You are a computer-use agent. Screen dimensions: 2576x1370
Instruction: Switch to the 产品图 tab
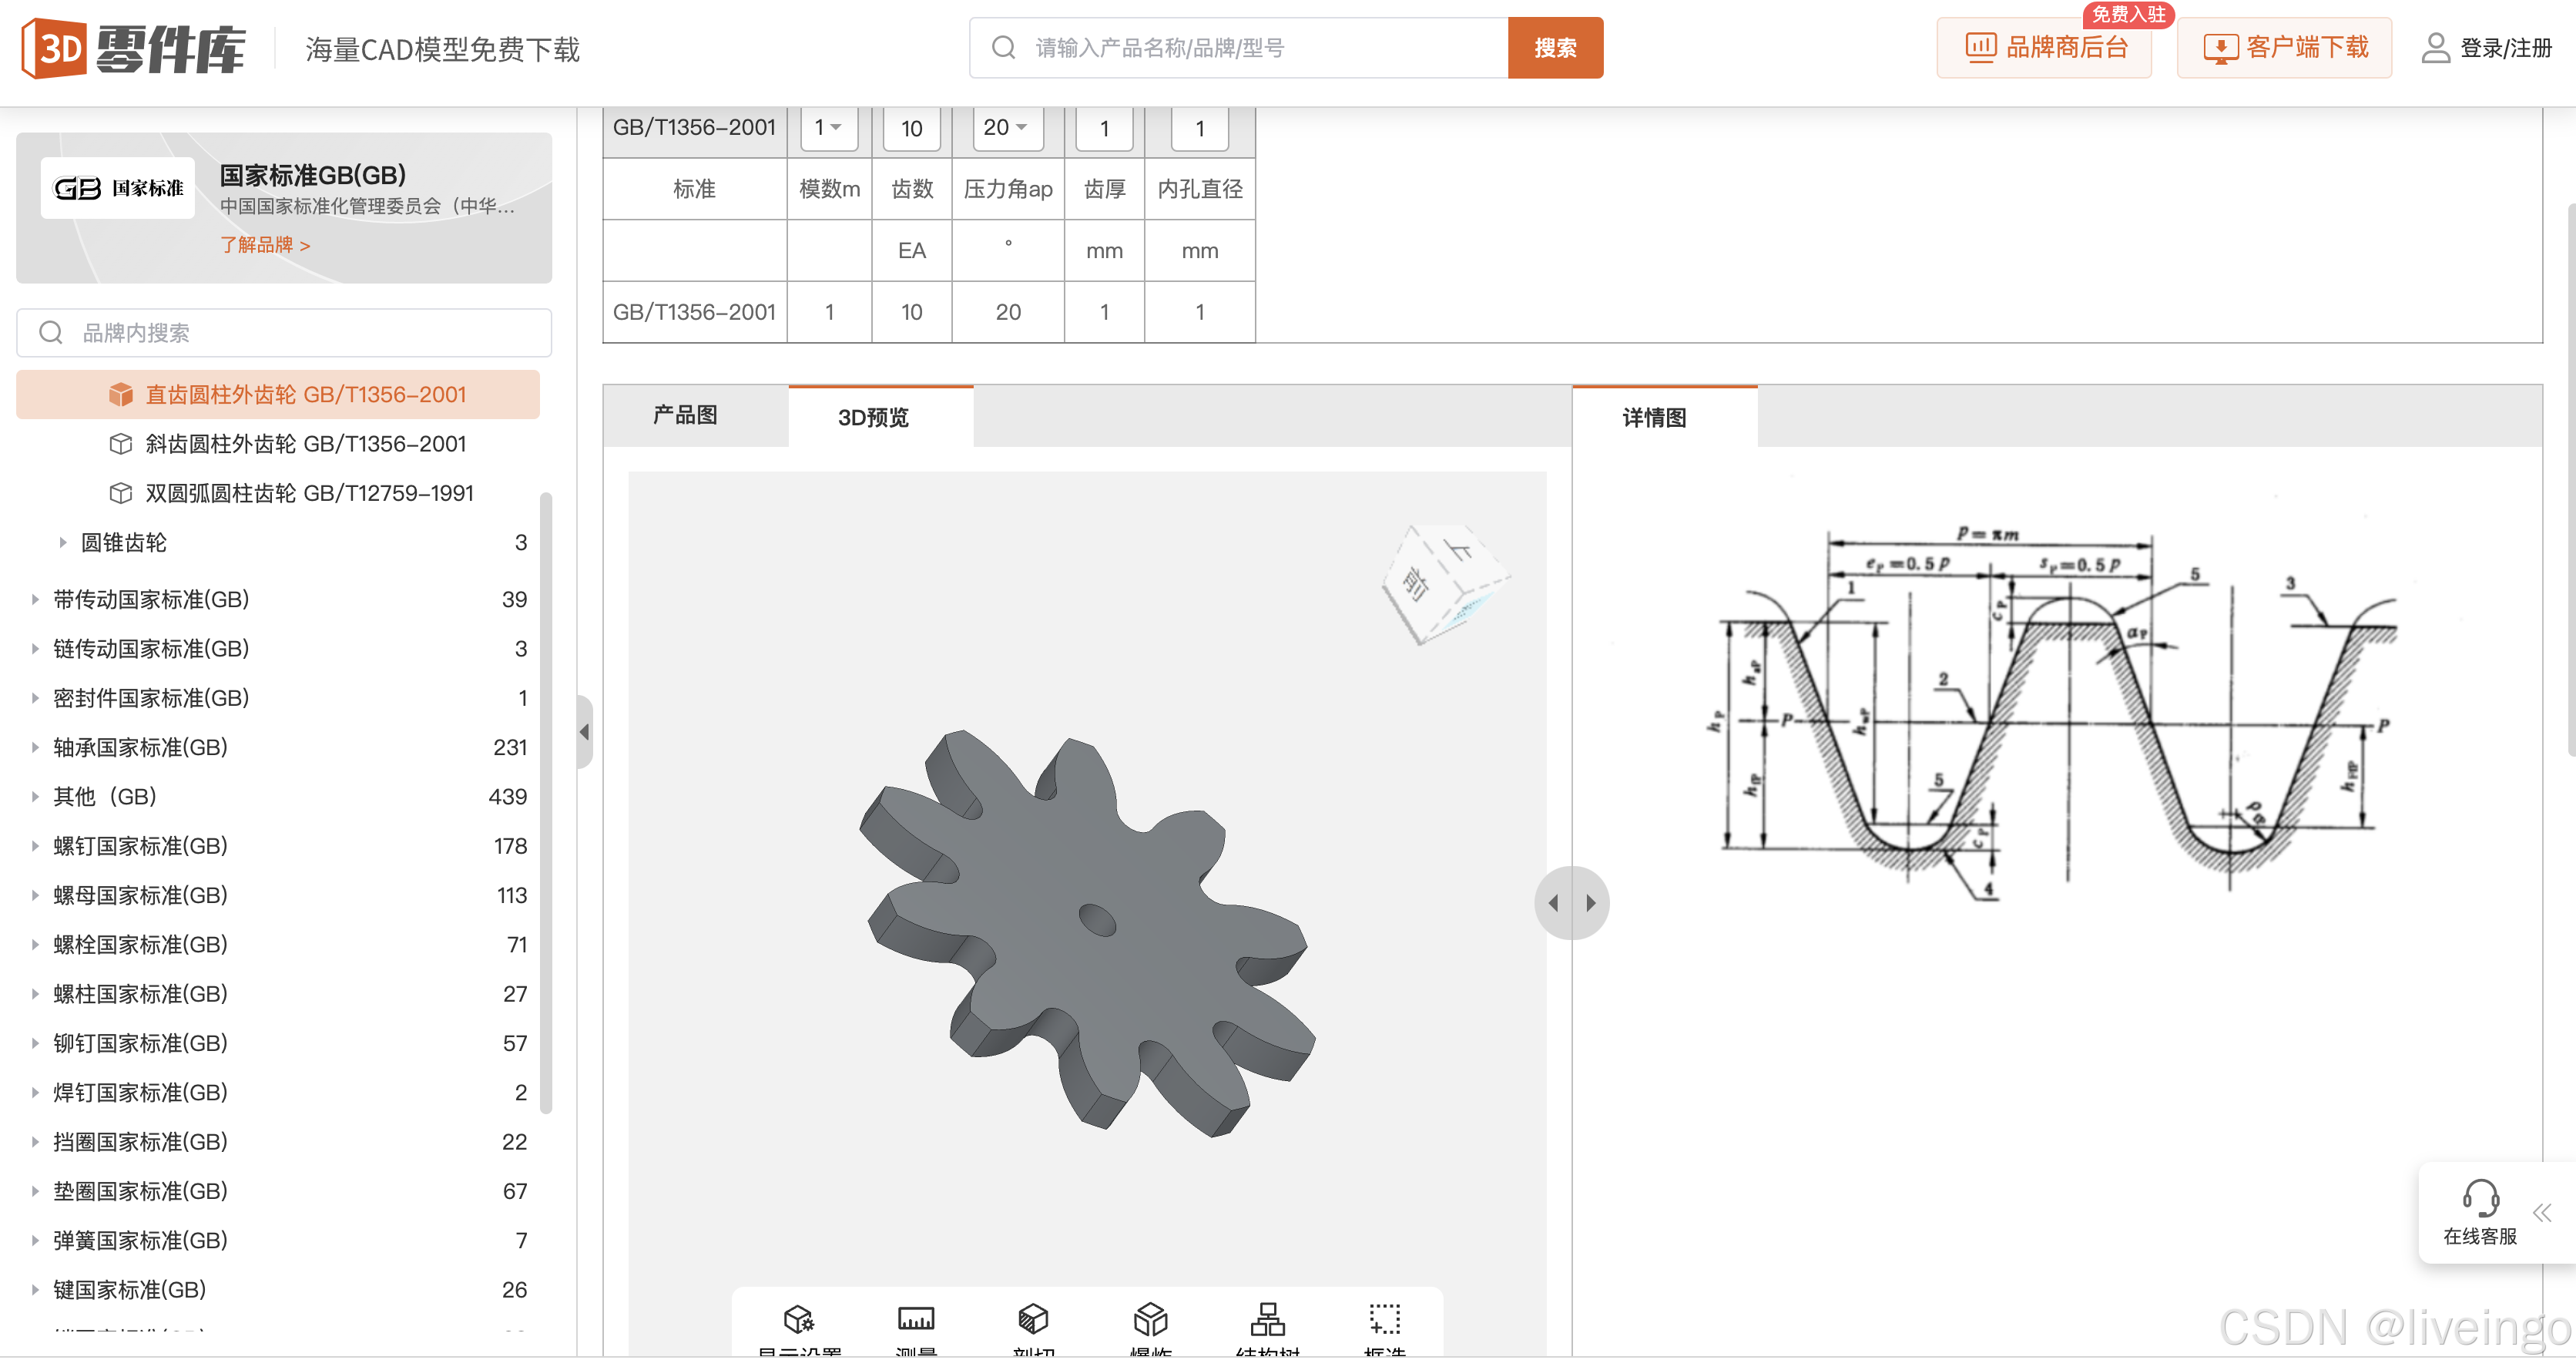coord(685,415)
